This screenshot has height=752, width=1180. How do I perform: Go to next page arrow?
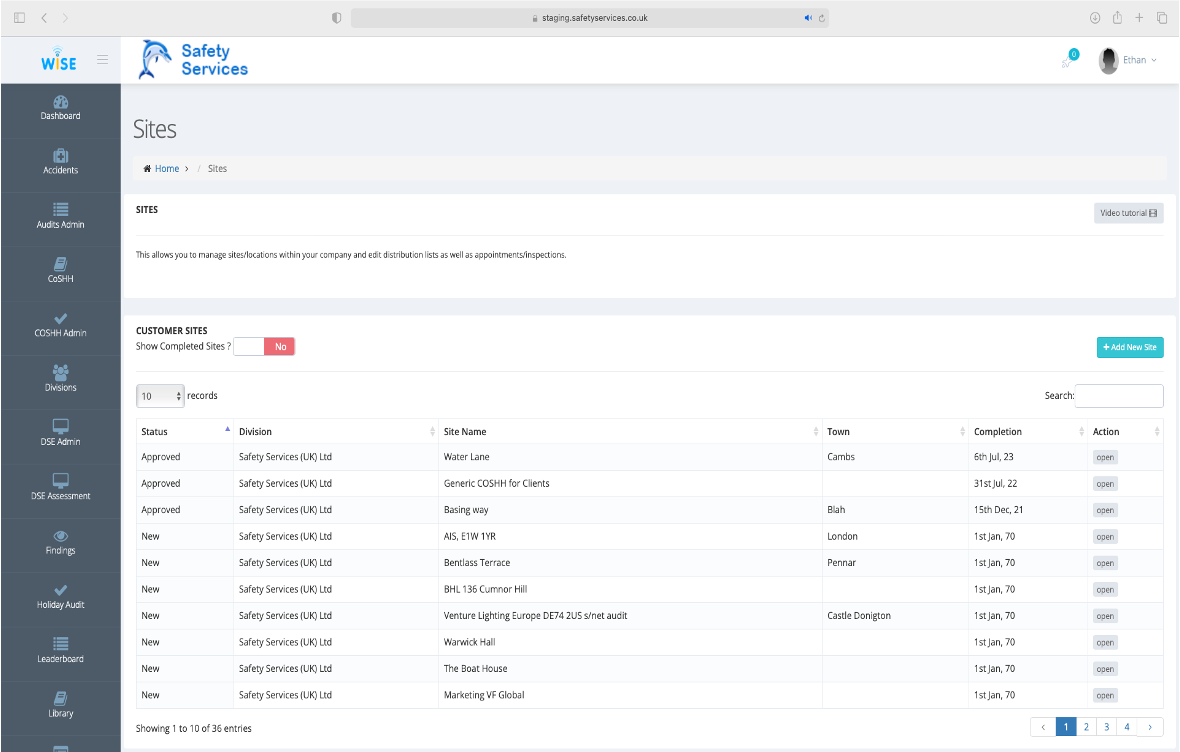click(x=1150, y=727)
